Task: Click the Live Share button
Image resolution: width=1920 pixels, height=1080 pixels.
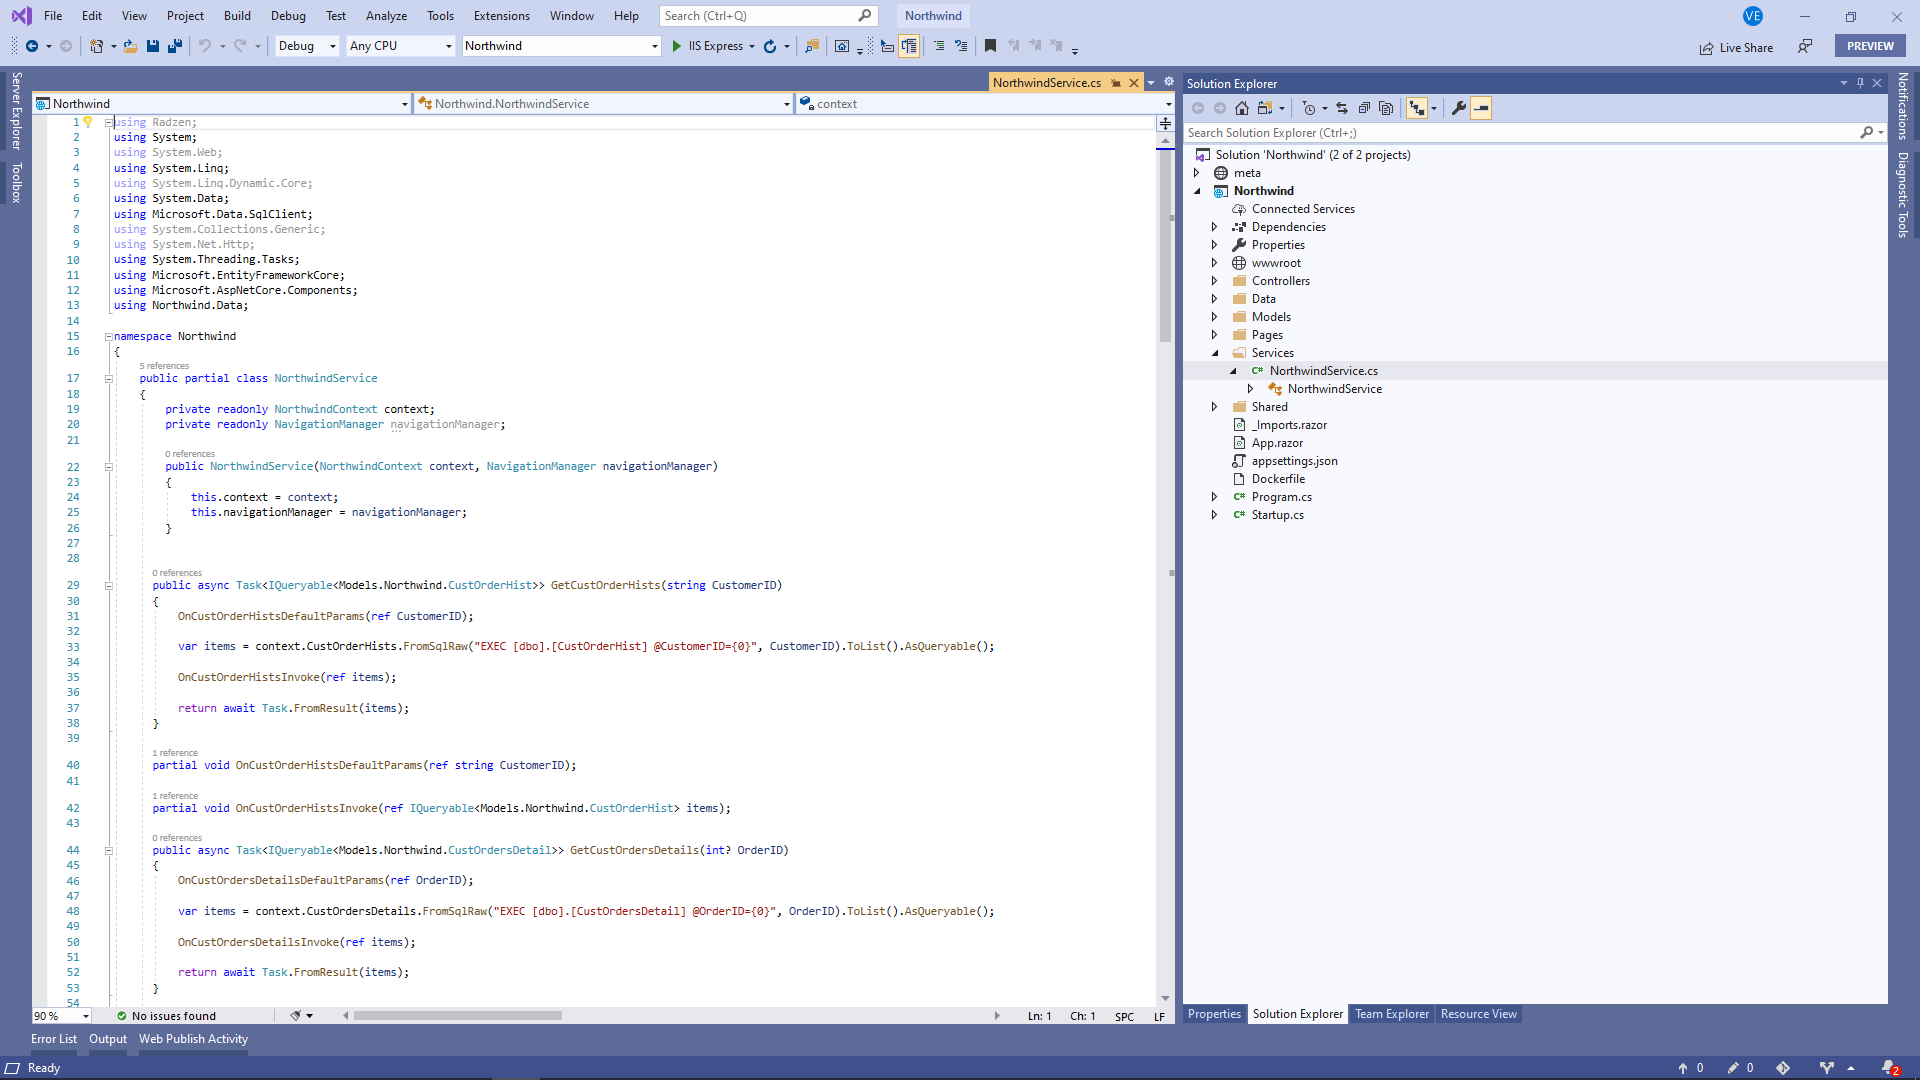Action: pyautogui.click(x=1736, y=48)
